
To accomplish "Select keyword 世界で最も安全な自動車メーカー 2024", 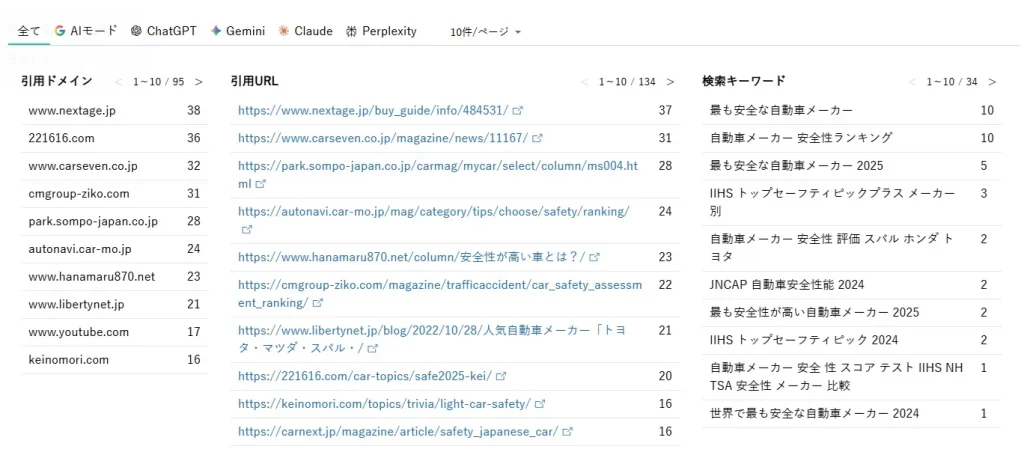I will coord(852,414).
